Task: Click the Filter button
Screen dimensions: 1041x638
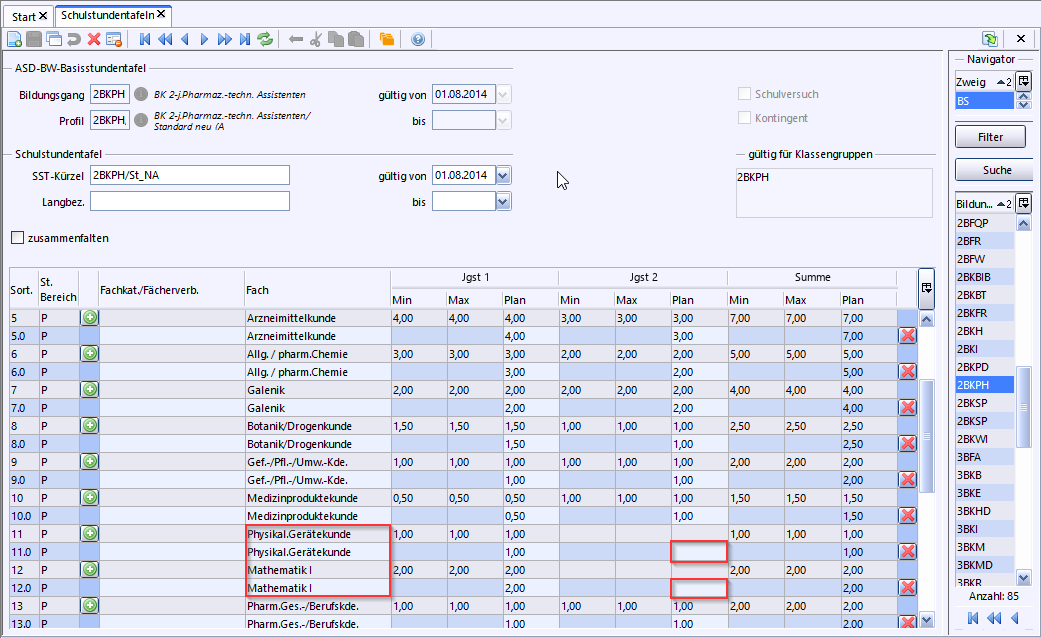Action: pyautogui.click(x=990, y=137)
